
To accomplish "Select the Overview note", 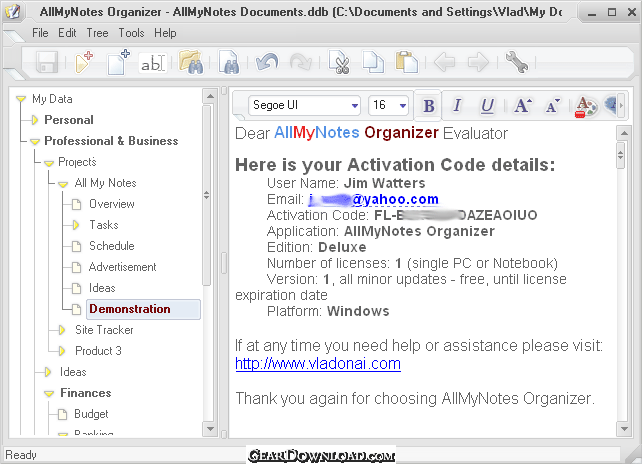I will [112, 204].
